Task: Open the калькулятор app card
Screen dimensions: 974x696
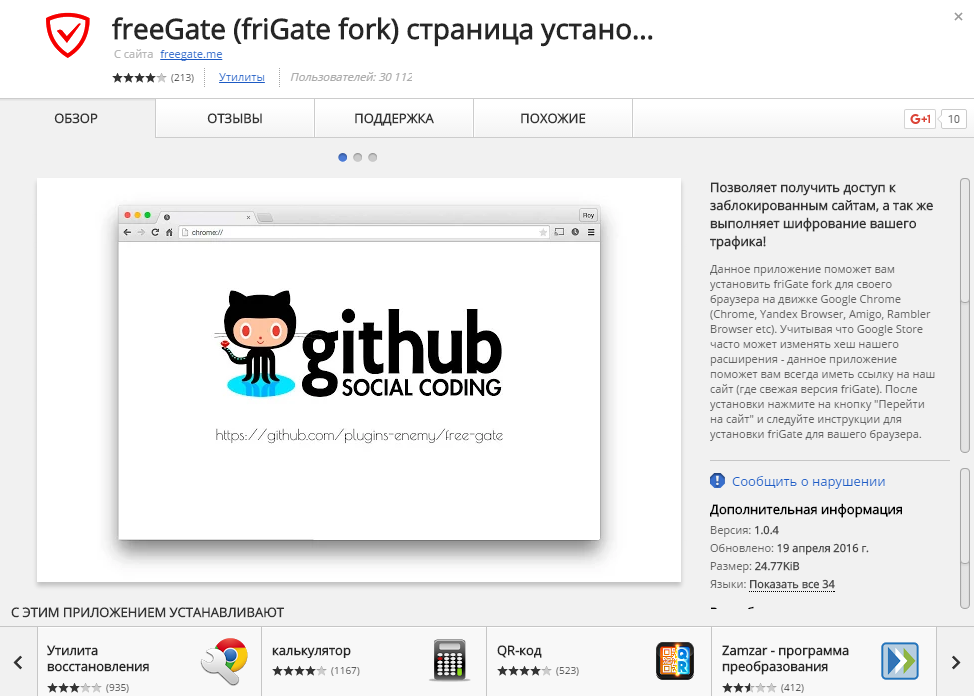Action: [x=374, y=662]
